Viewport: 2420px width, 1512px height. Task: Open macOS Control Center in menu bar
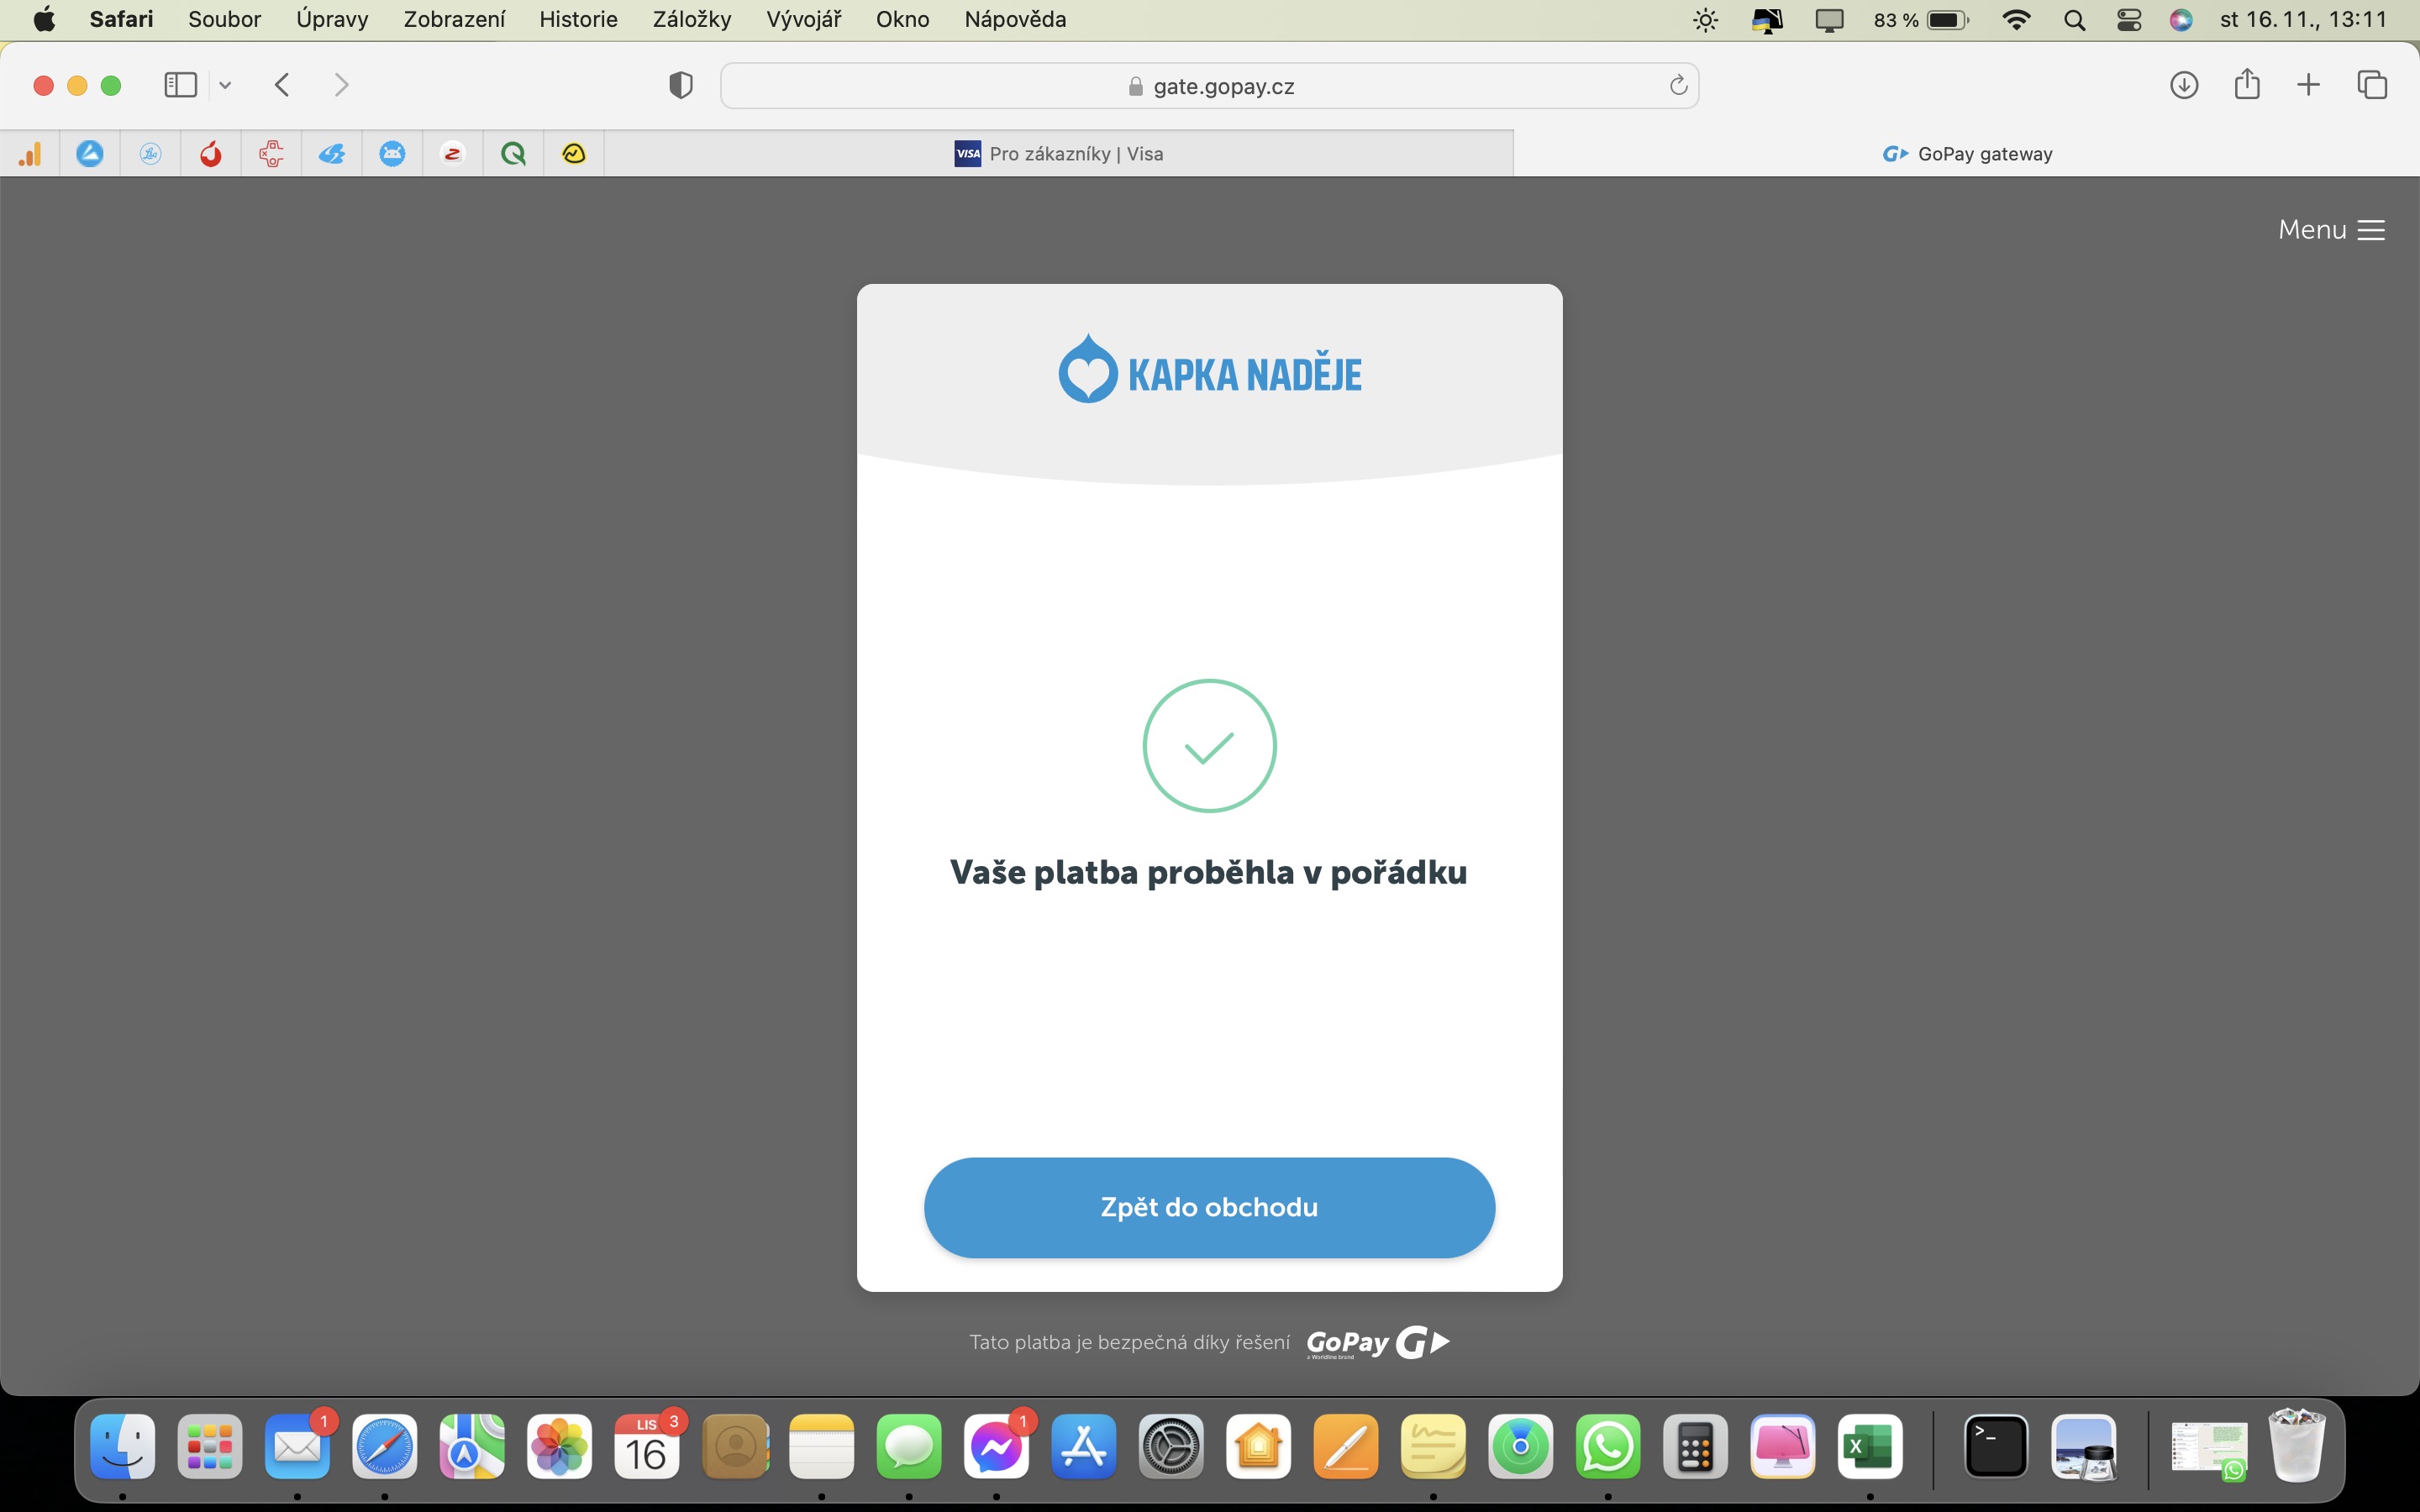pos(2129,20)
